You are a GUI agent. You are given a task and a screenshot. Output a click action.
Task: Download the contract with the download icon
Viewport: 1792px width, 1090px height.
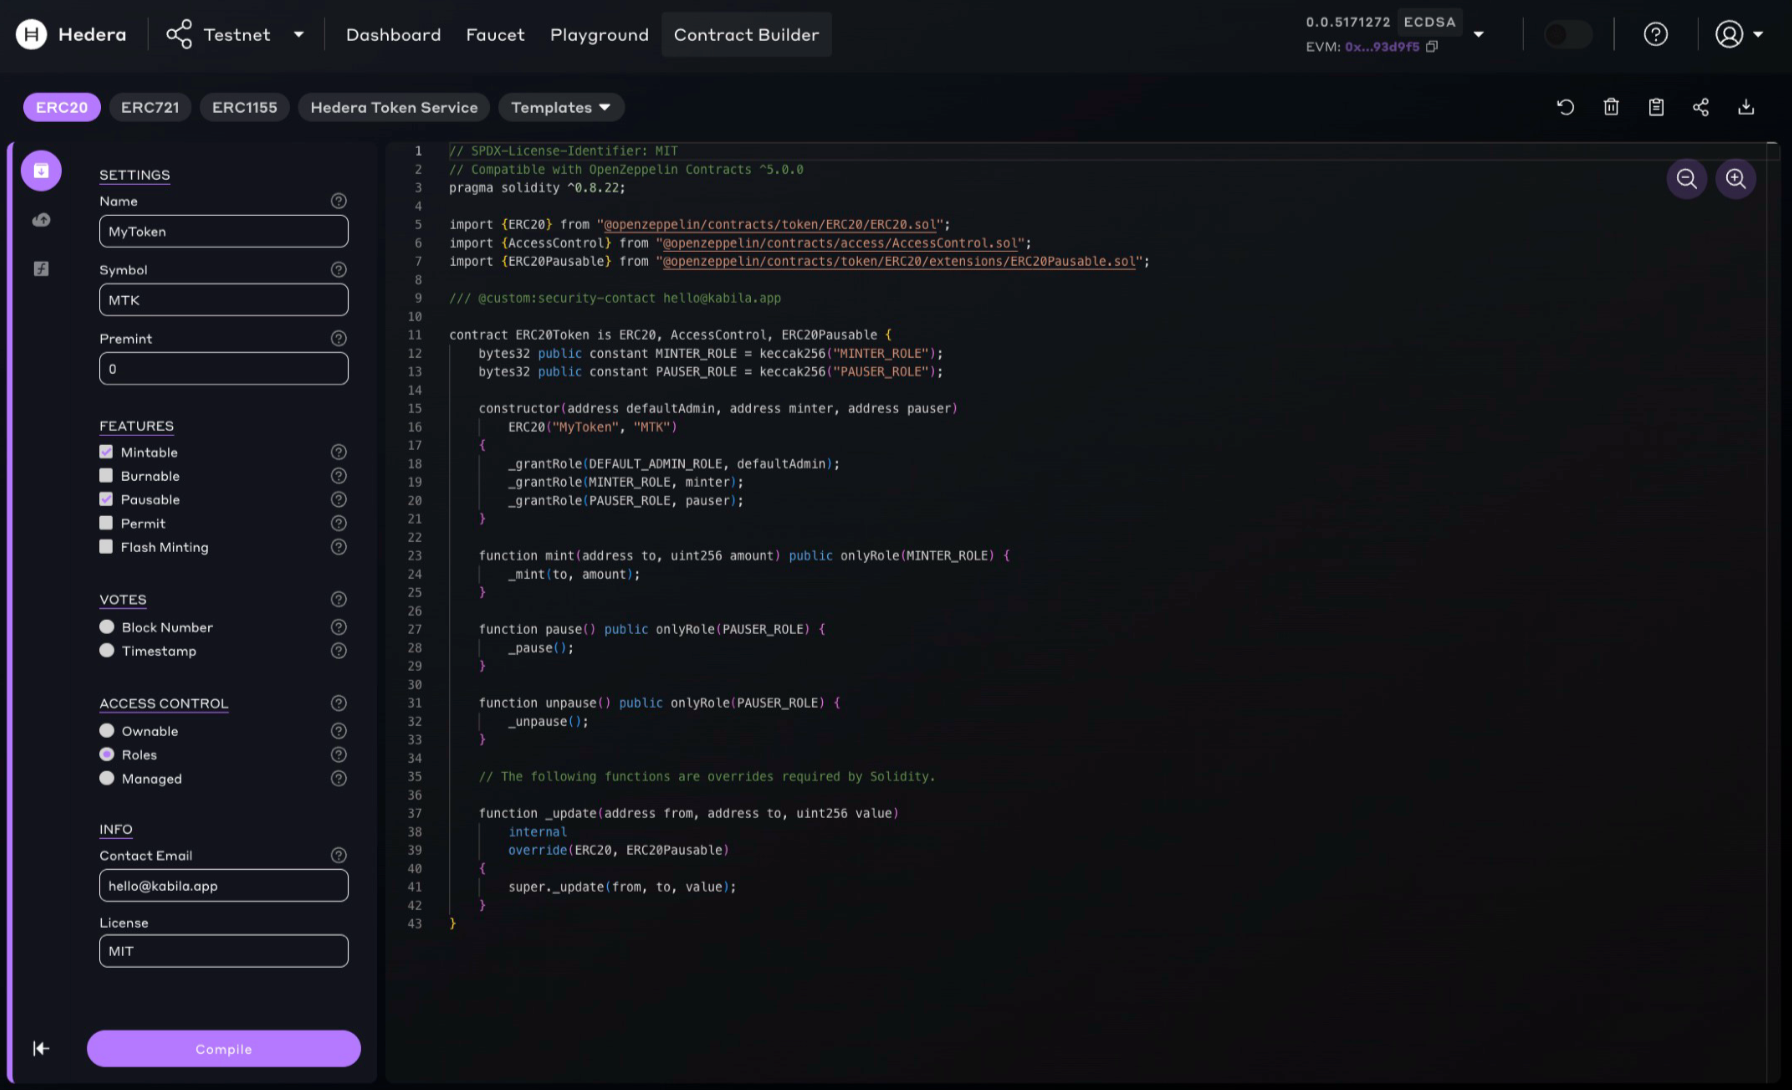(x=1746, y=107)
